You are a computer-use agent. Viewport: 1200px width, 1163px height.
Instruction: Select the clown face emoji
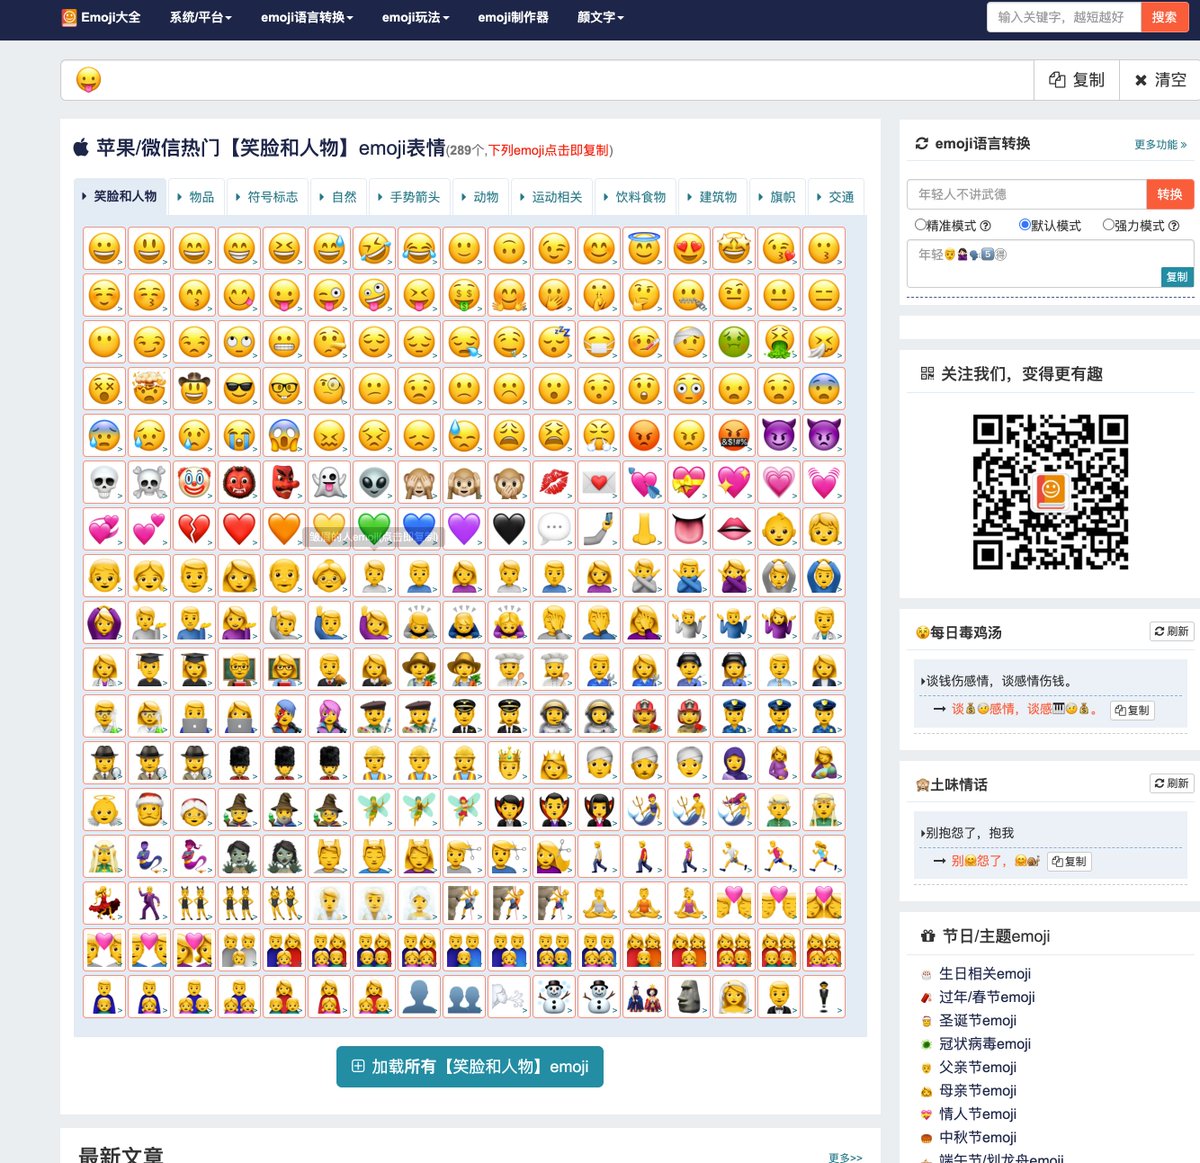194,482
